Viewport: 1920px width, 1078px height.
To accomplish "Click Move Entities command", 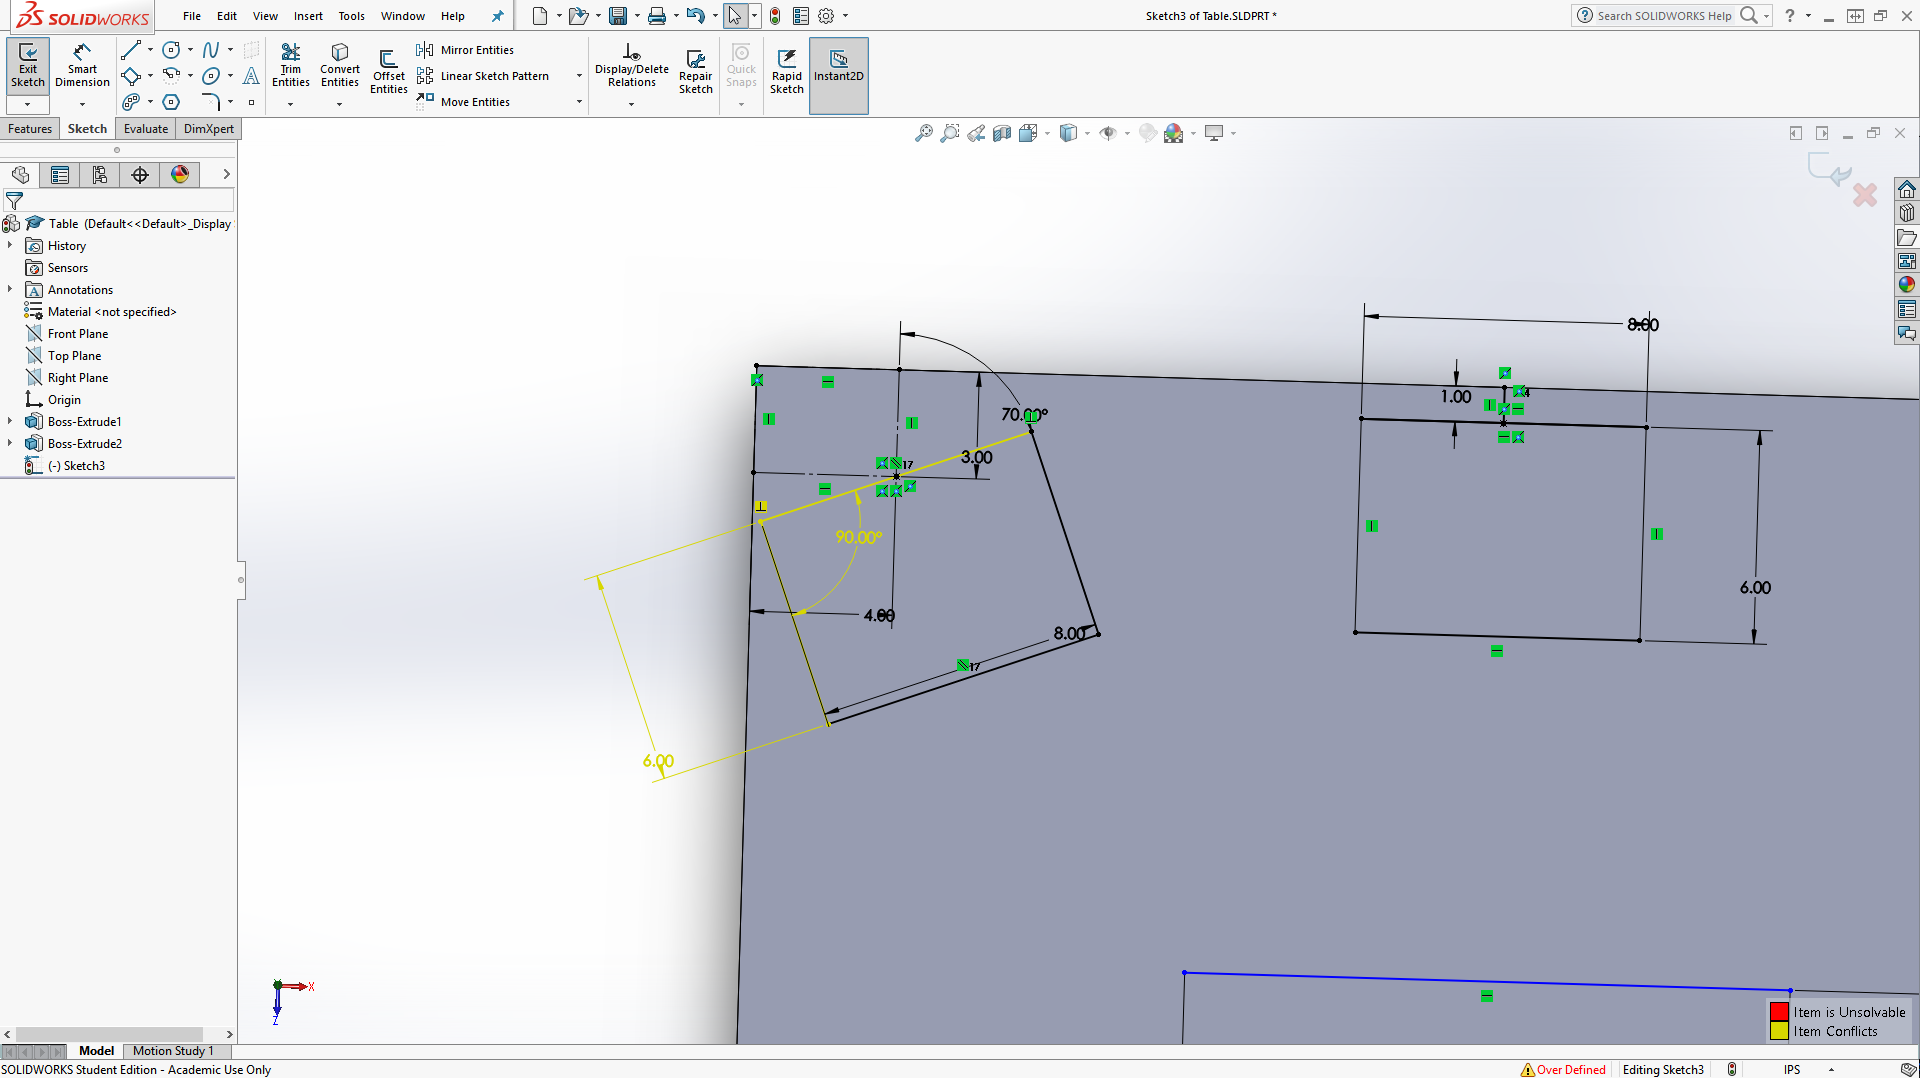I will [x=463, y=102].
